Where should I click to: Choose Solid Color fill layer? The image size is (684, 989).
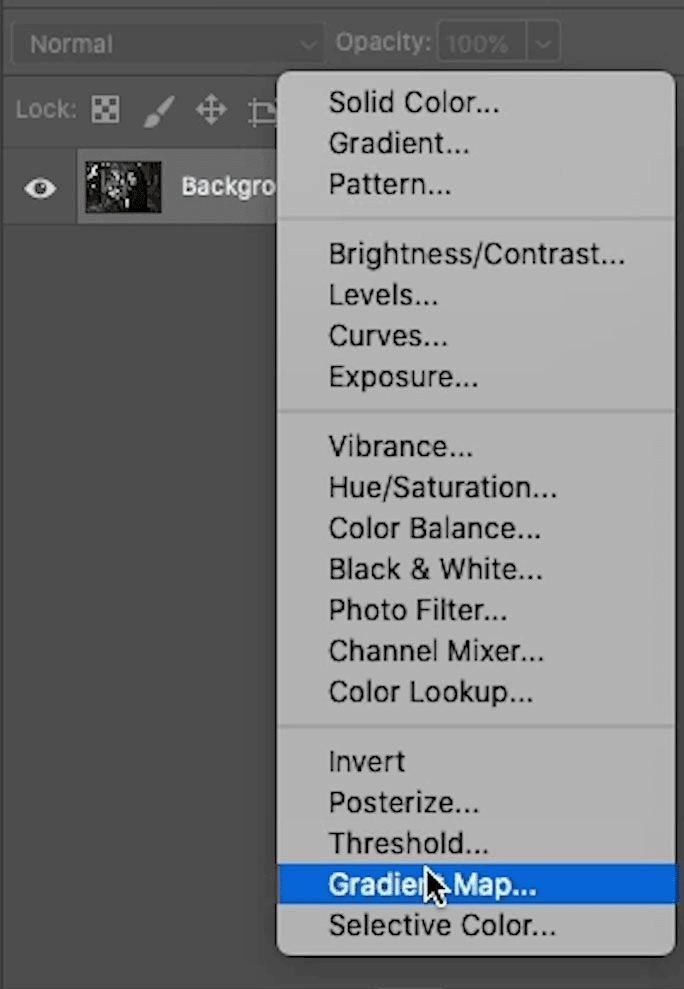[413, 102]
